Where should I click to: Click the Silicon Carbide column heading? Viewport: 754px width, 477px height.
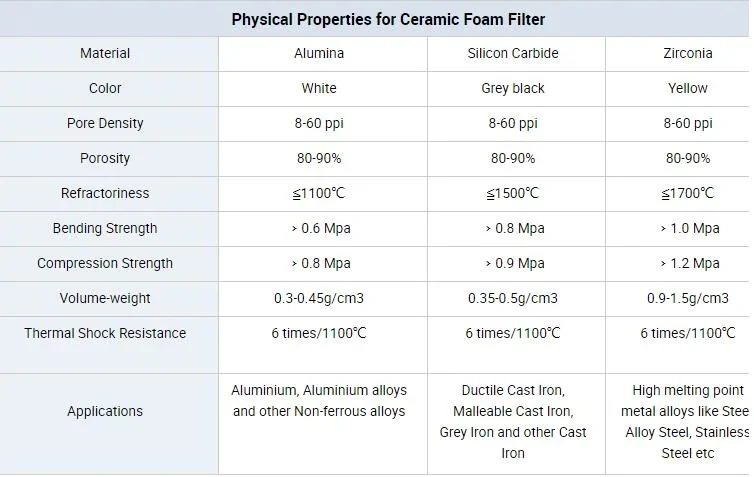513,53
